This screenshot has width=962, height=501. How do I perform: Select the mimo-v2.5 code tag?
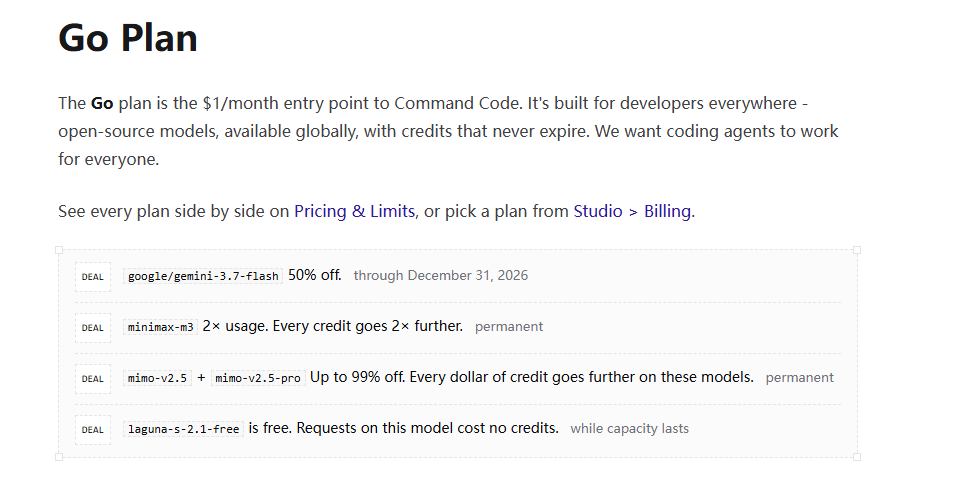pyautogui.click(x=157, y=378)
